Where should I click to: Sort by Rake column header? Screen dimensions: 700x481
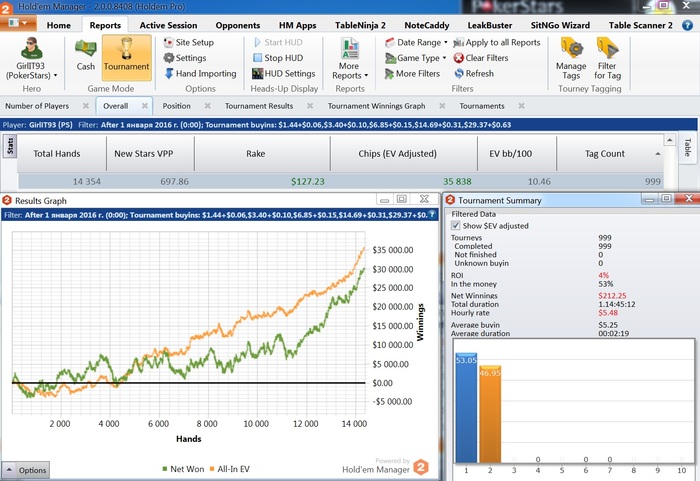coord(262,154)
